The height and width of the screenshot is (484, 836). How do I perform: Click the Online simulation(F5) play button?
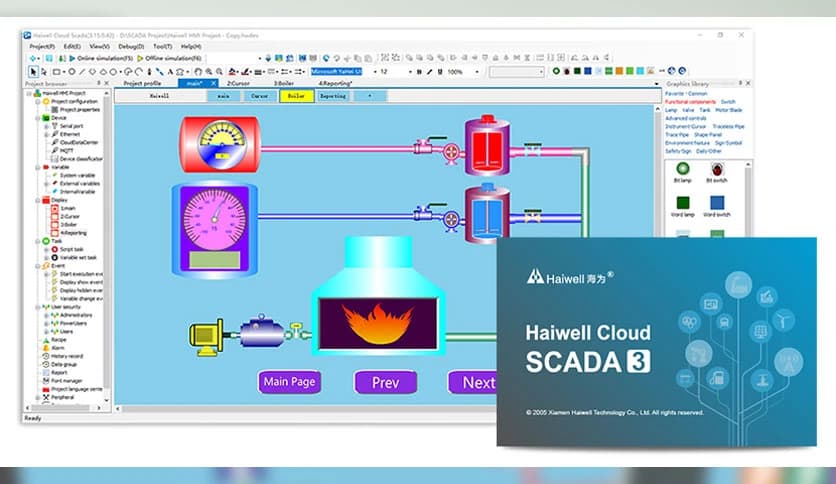coord(72,58)
